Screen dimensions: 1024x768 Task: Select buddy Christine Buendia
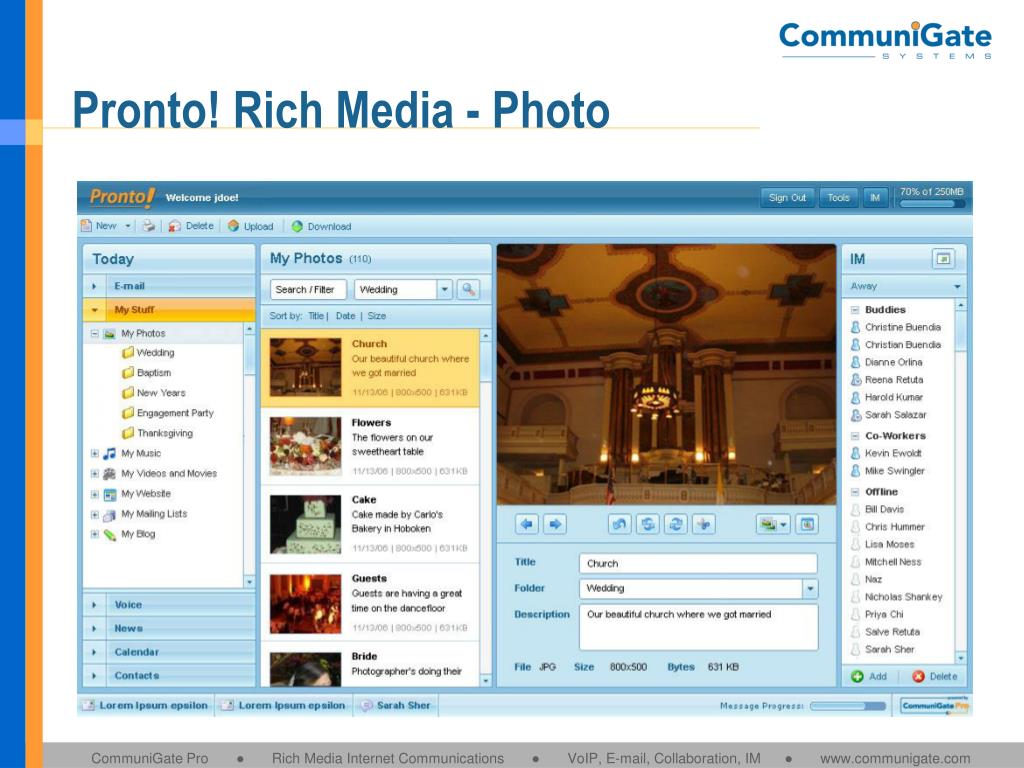tap(896, 327)
